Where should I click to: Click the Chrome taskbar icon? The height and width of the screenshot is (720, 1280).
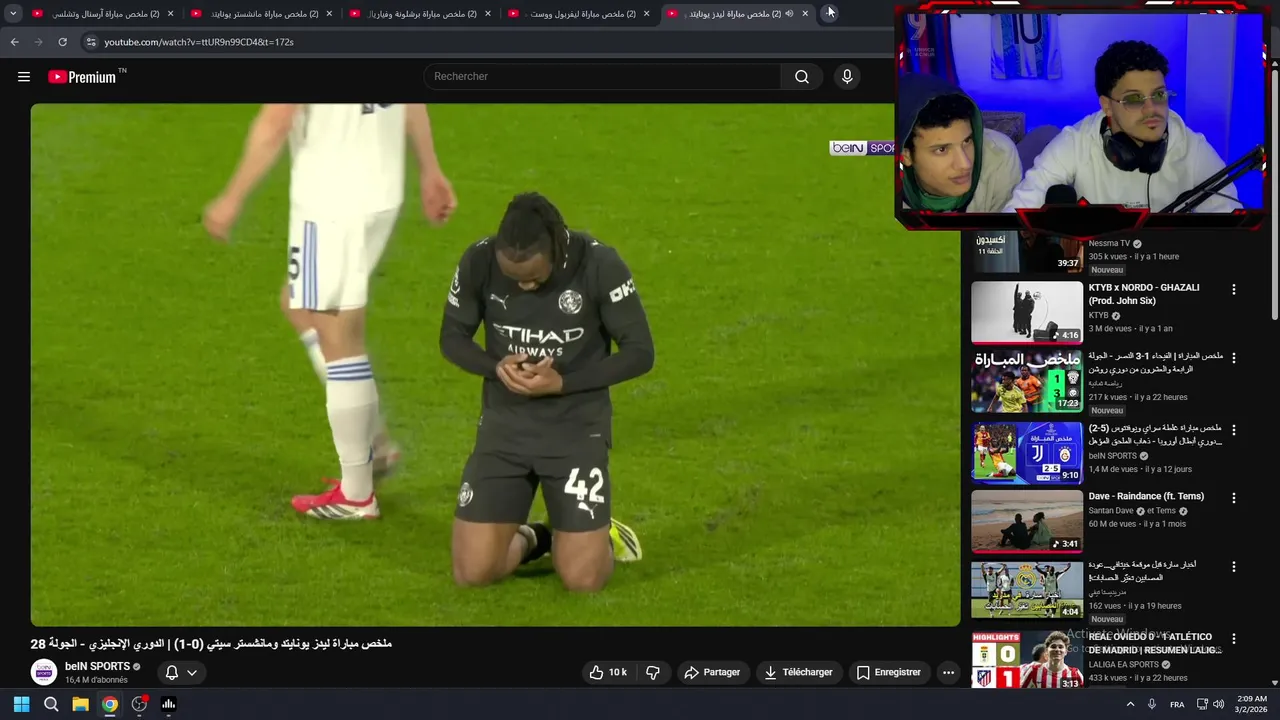coord(110,704)
